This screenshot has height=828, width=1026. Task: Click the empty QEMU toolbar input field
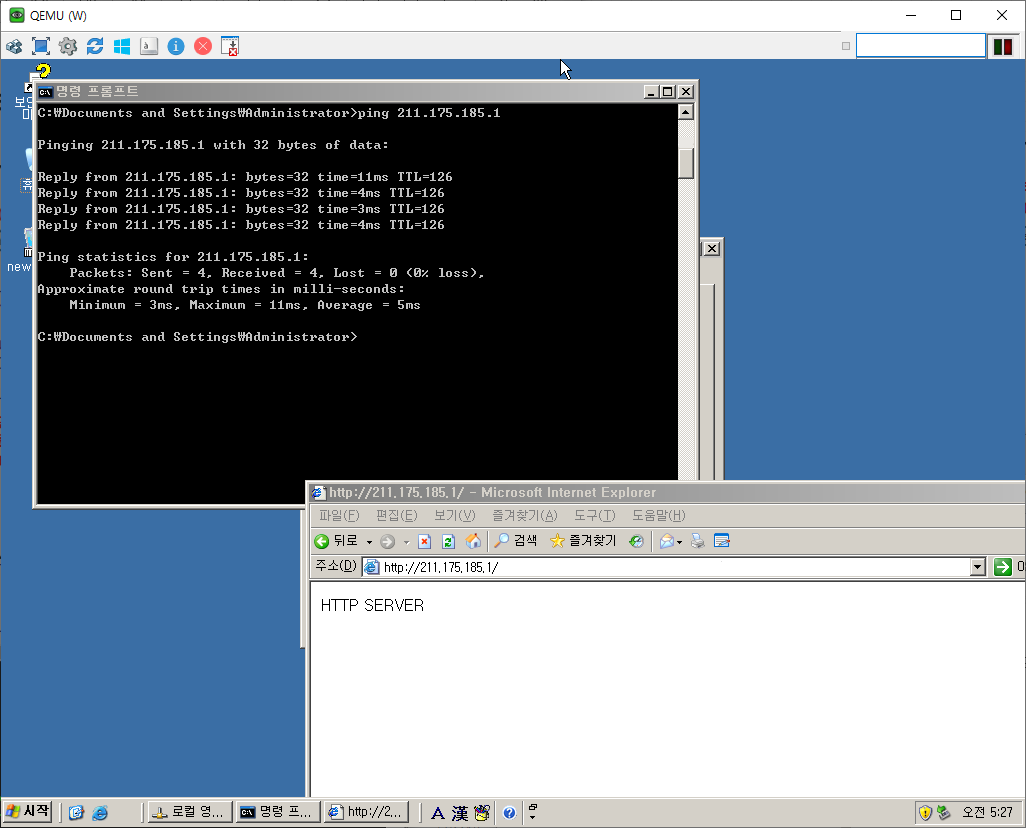(x=921, y=46)
